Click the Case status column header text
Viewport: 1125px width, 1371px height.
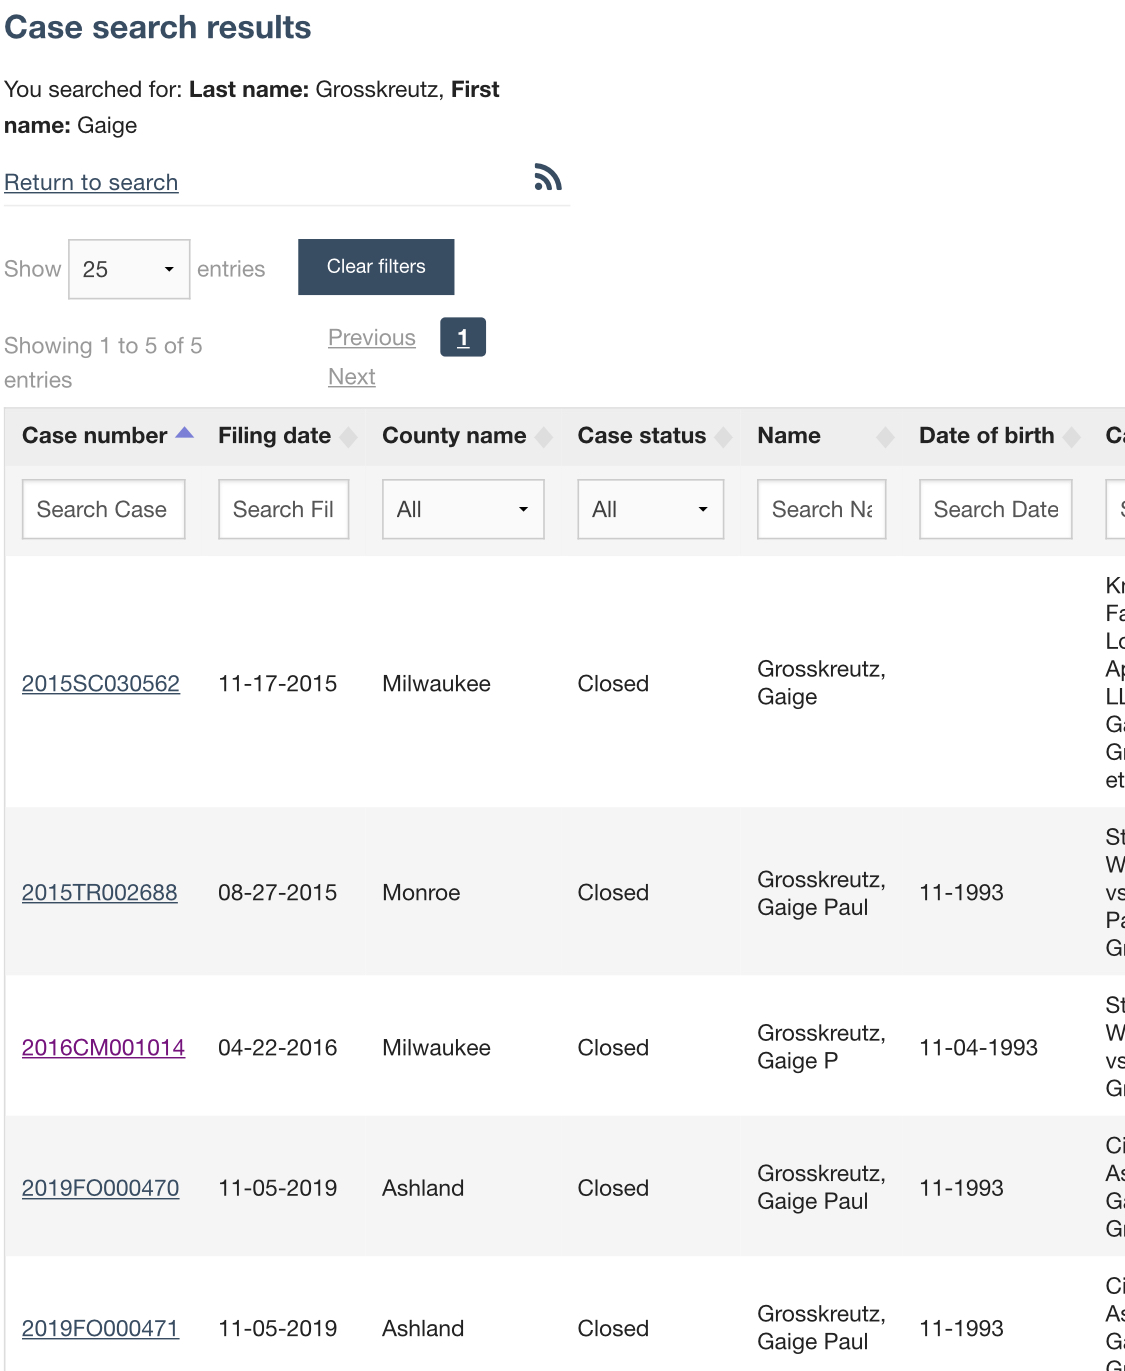[x=642, y=436]
